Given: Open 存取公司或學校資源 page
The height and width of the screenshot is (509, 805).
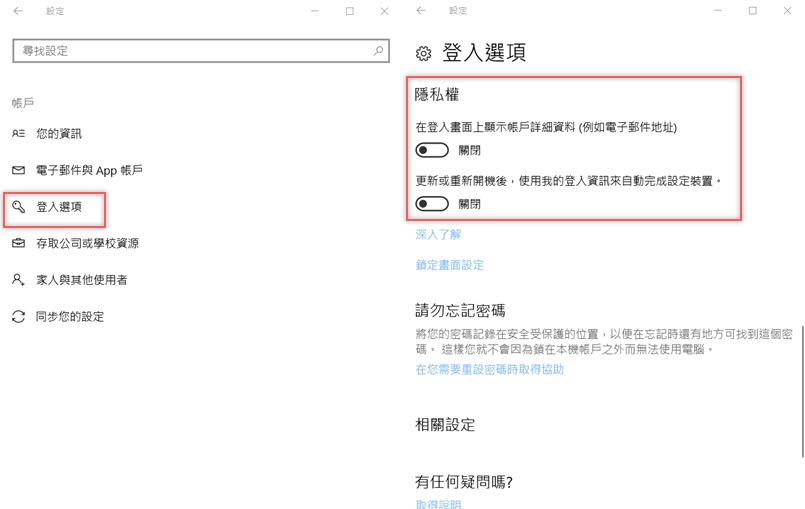Looking at the screenshot, I should coord(87,243).
